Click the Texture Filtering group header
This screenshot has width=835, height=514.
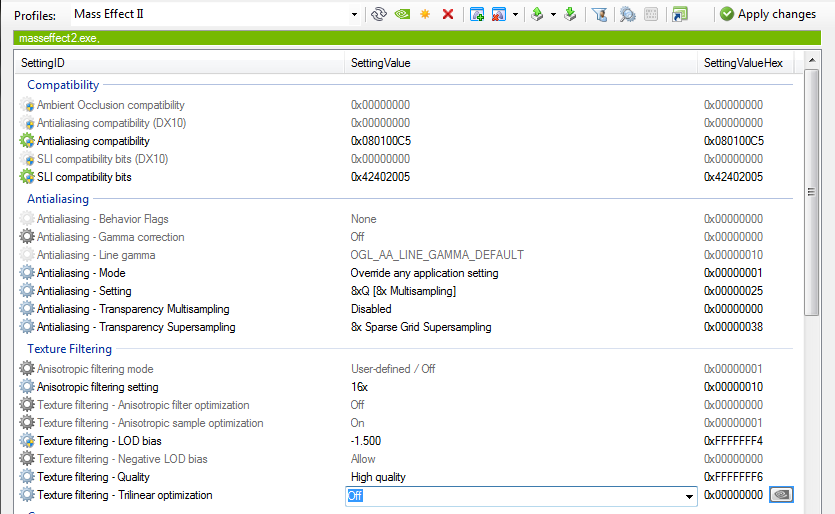pos(69,349)
